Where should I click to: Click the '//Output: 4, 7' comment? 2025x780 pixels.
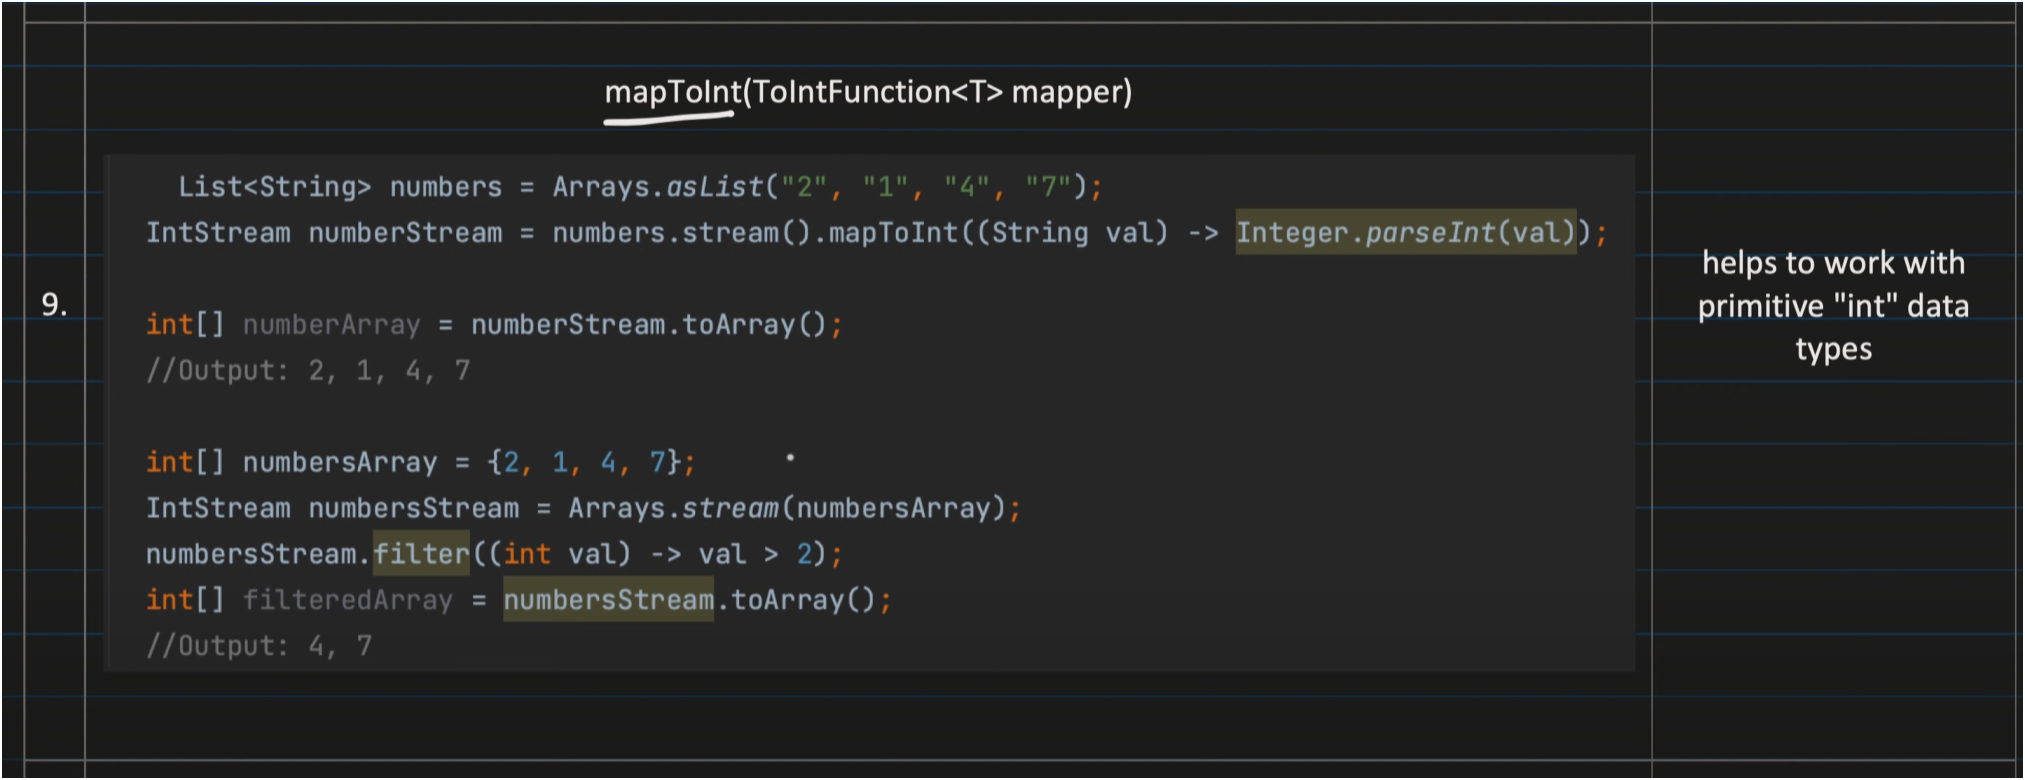pos(259,646)
